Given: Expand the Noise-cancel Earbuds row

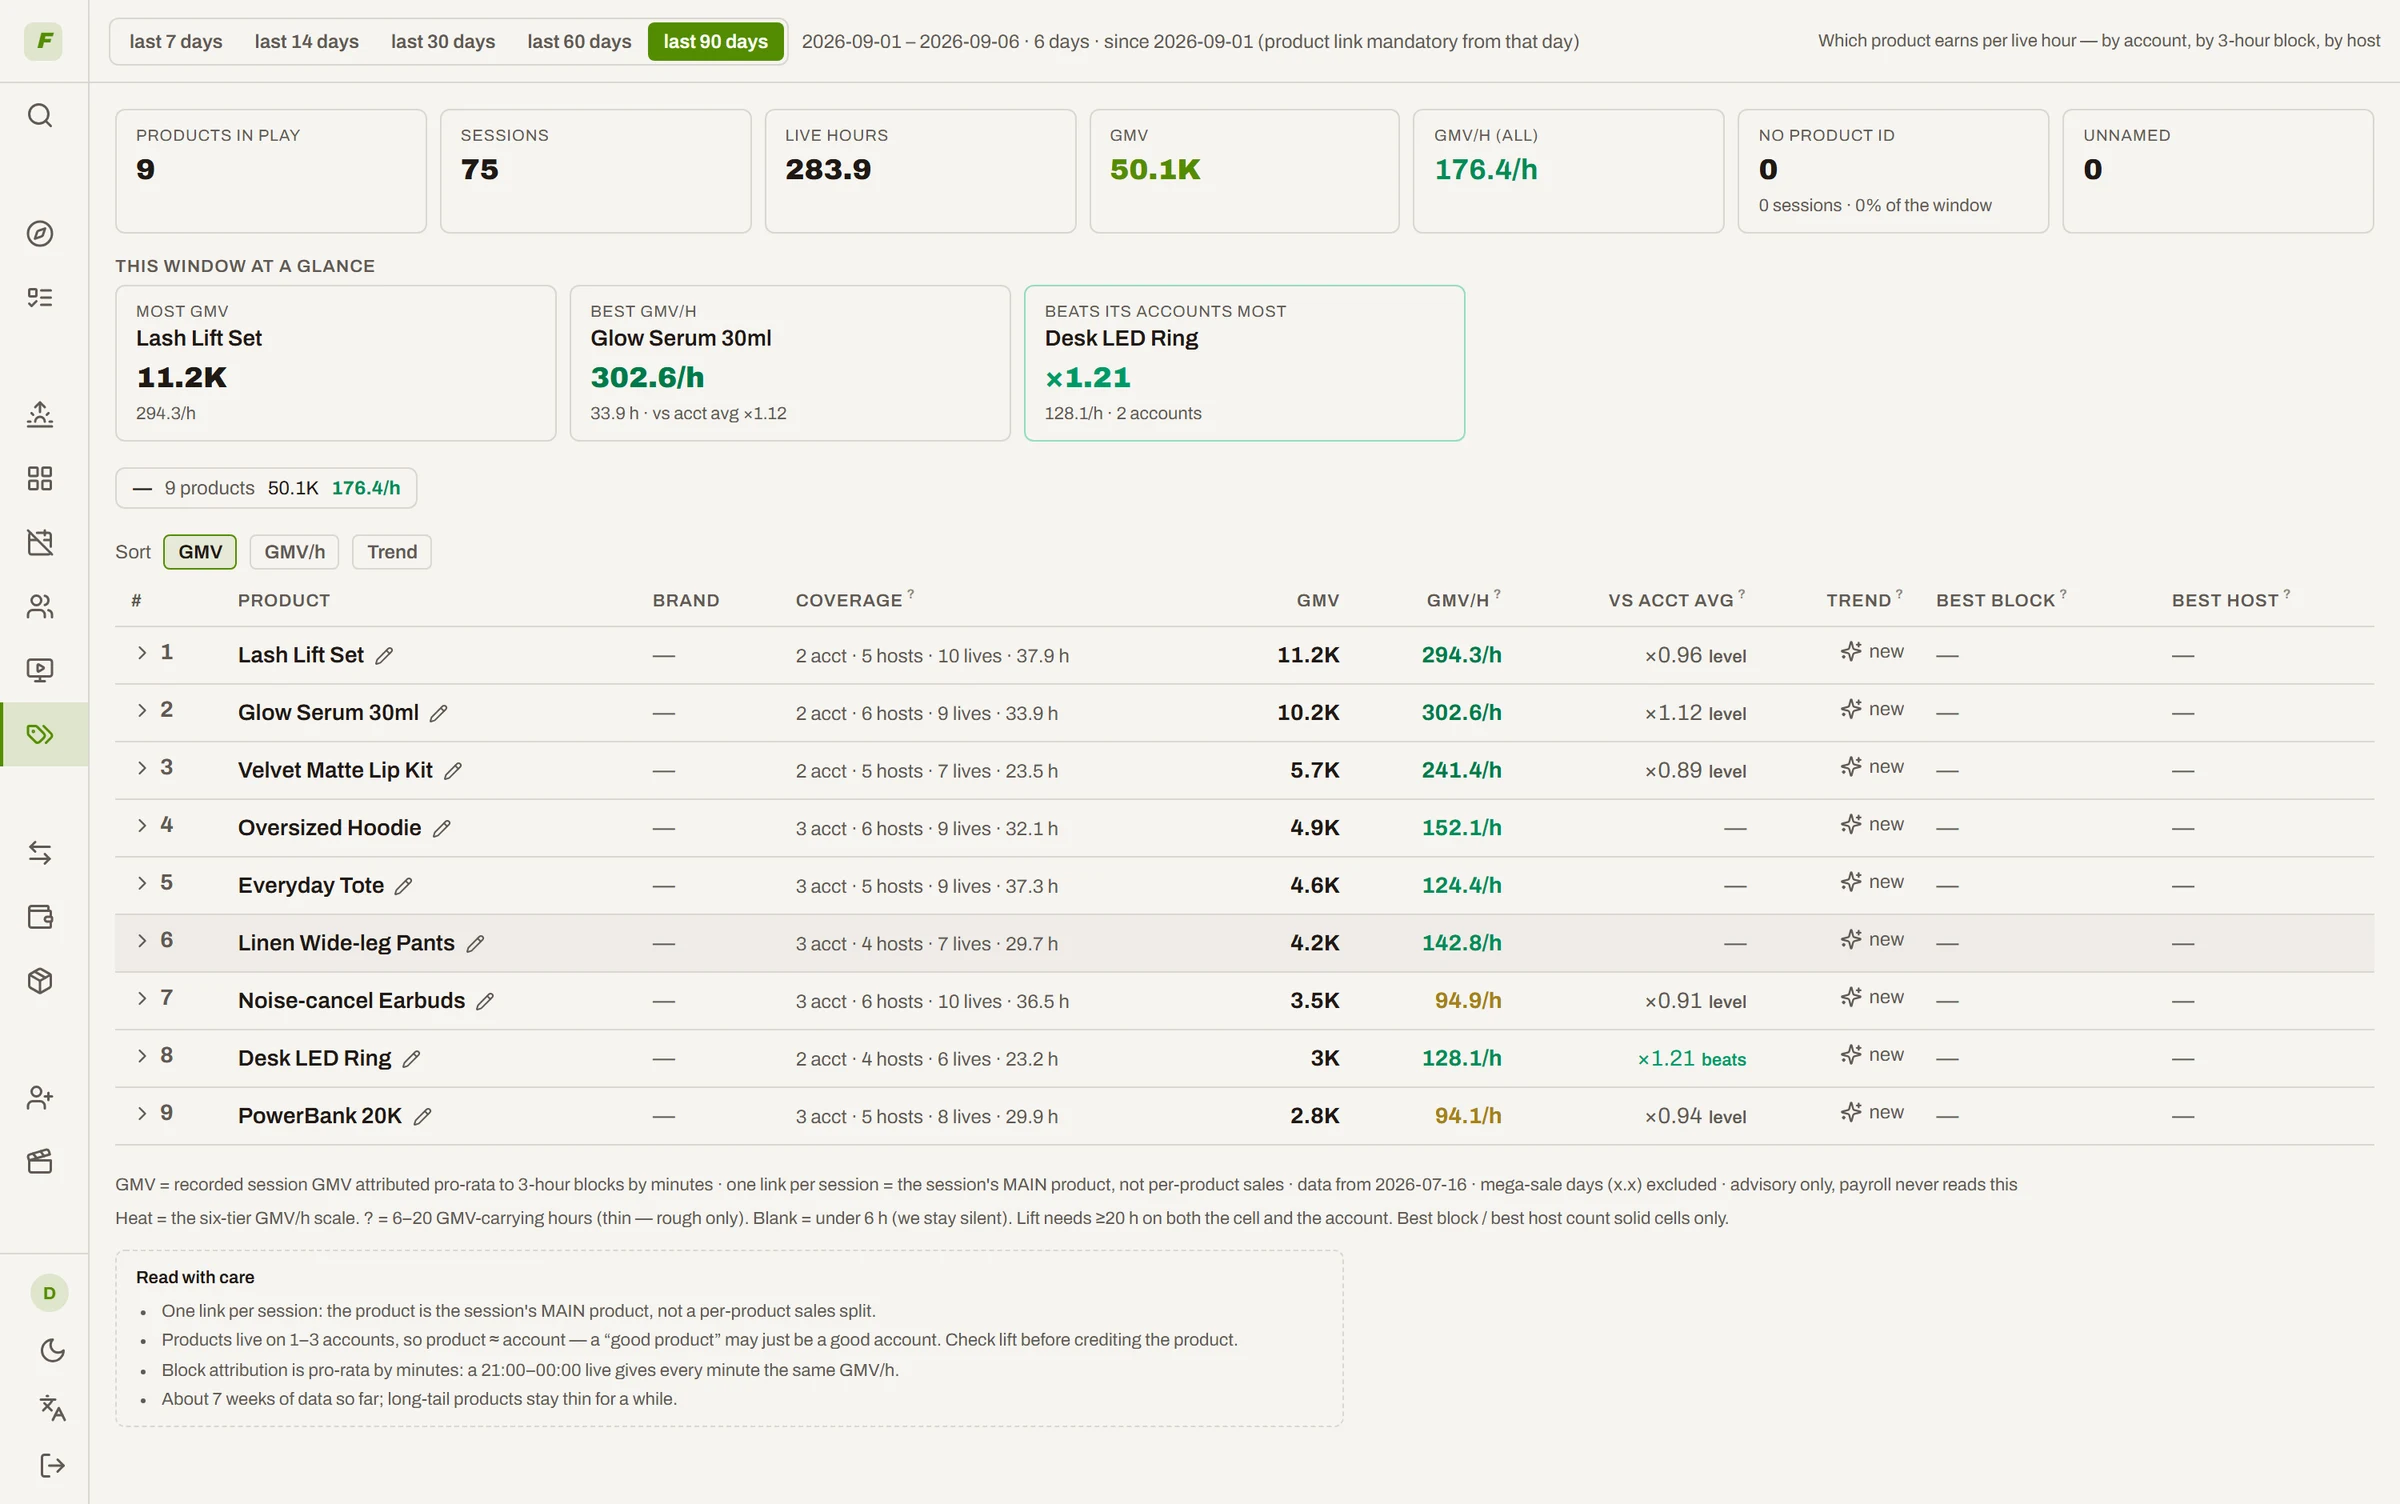Looking at the screenshot, I should [x=142, y=998].
